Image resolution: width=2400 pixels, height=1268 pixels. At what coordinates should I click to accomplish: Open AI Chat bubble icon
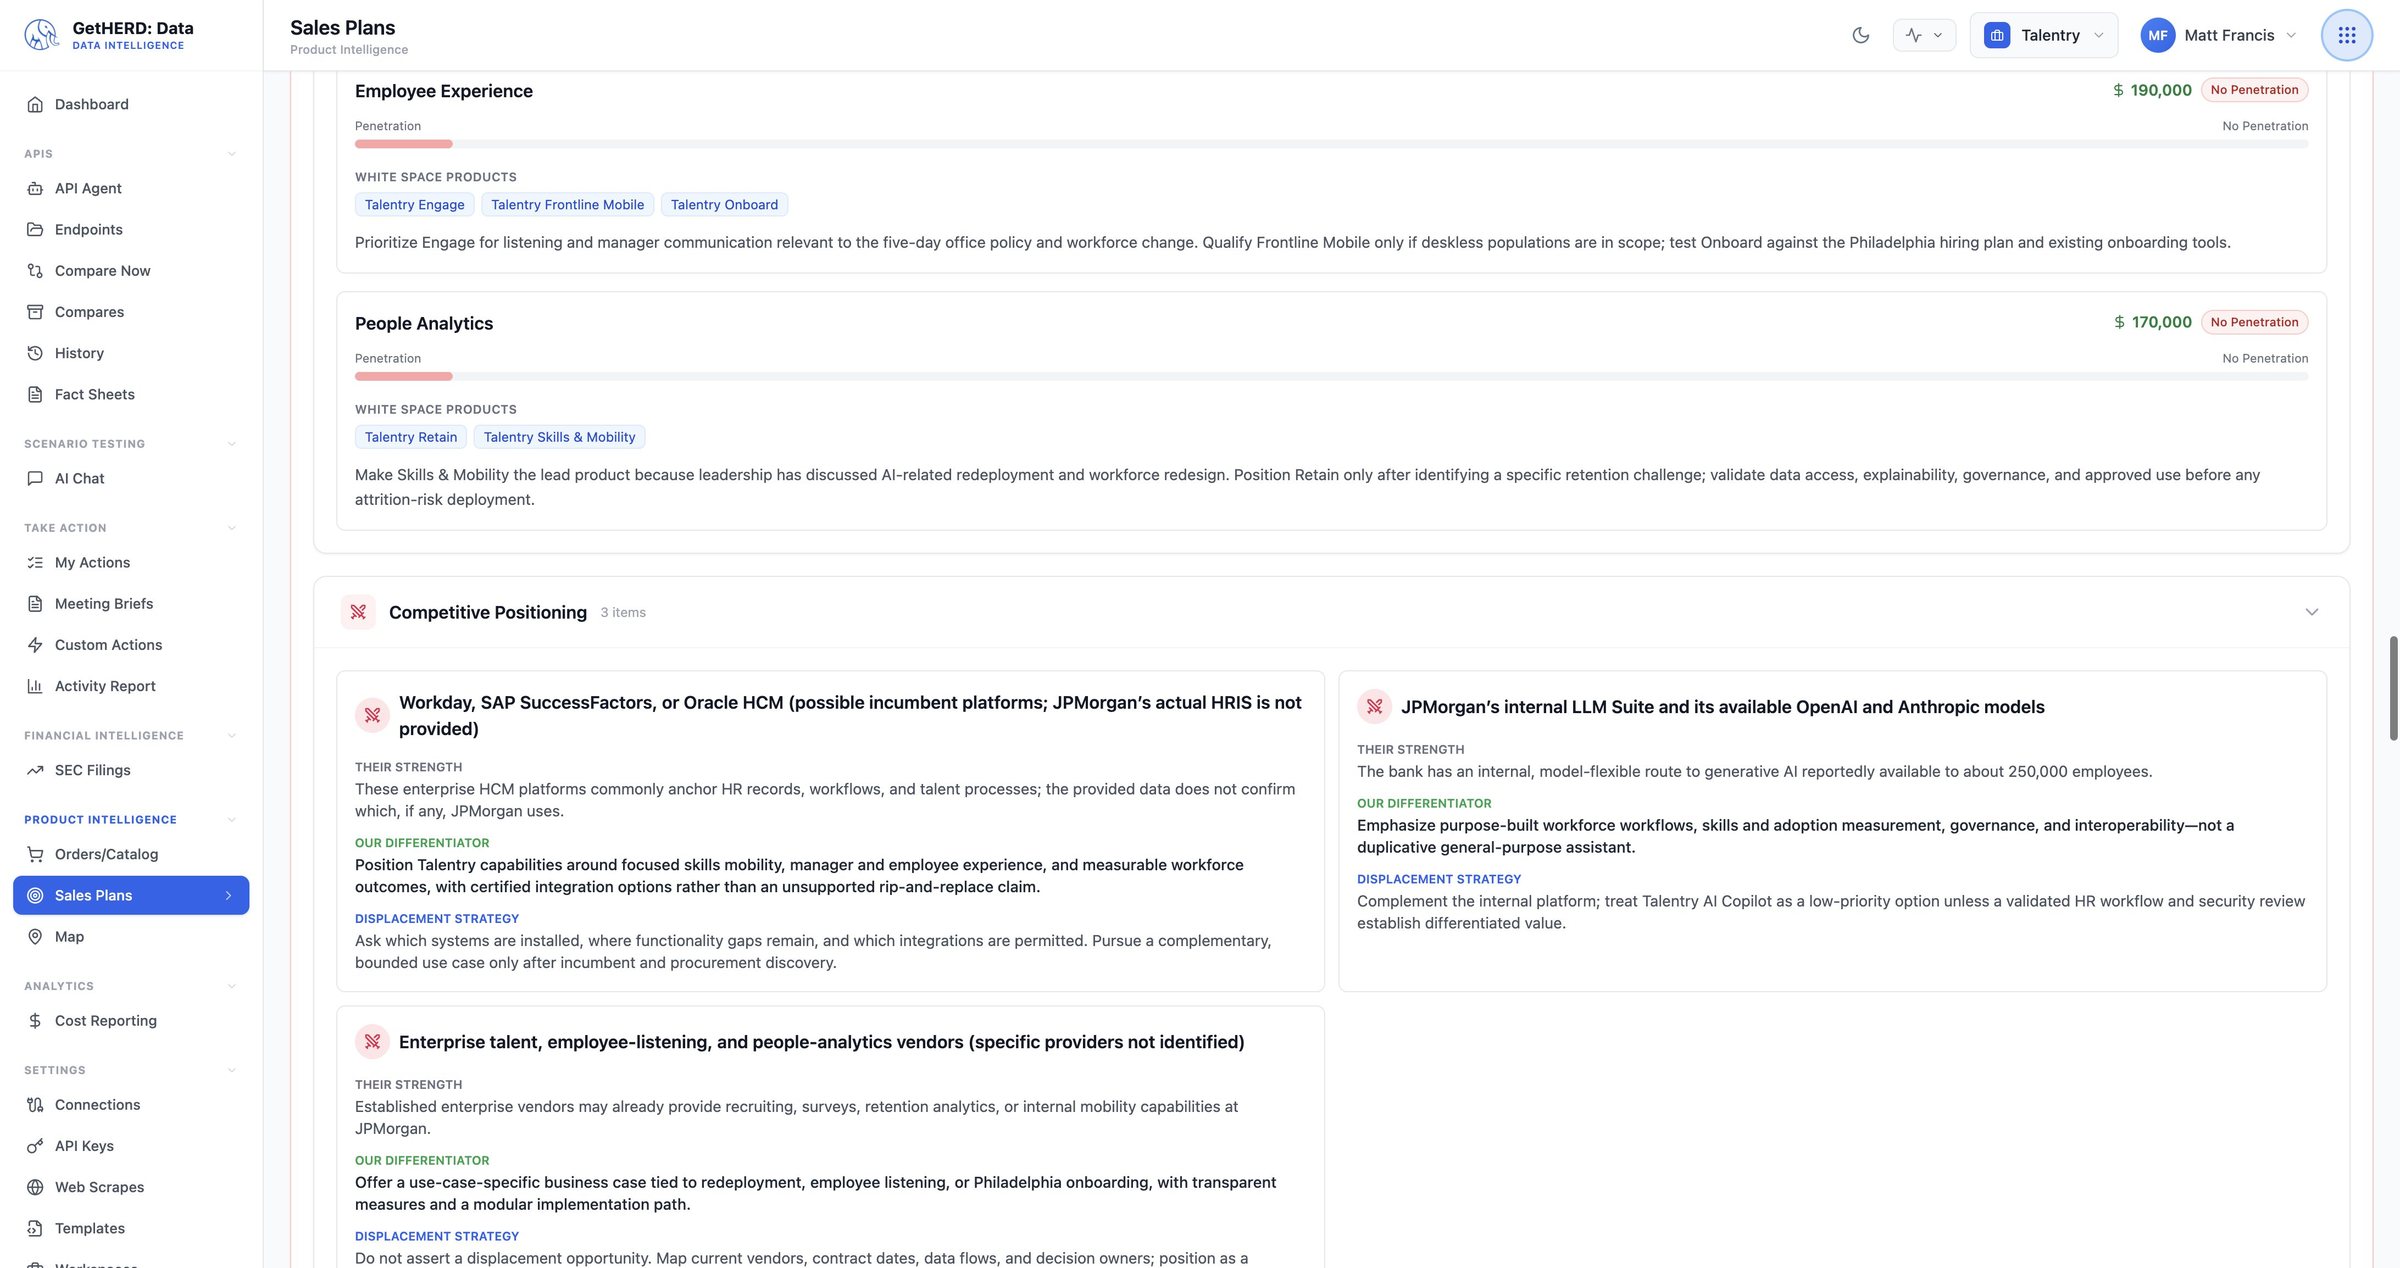(x=35, y=478)
